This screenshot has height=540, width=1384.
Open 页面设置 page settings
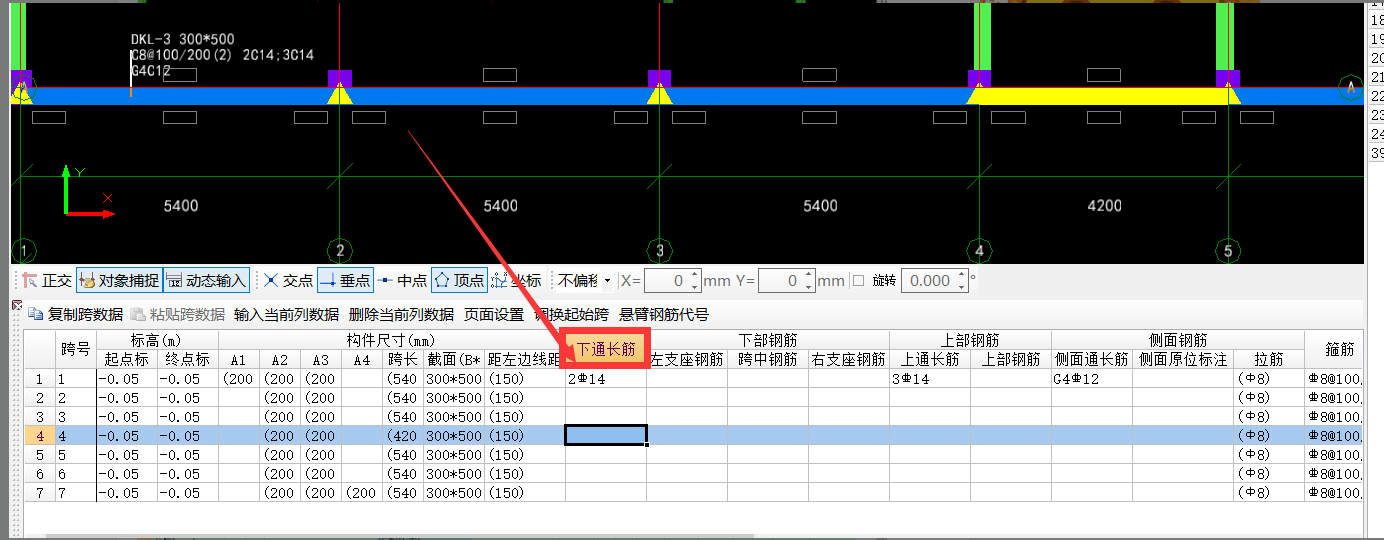[494, 314]
